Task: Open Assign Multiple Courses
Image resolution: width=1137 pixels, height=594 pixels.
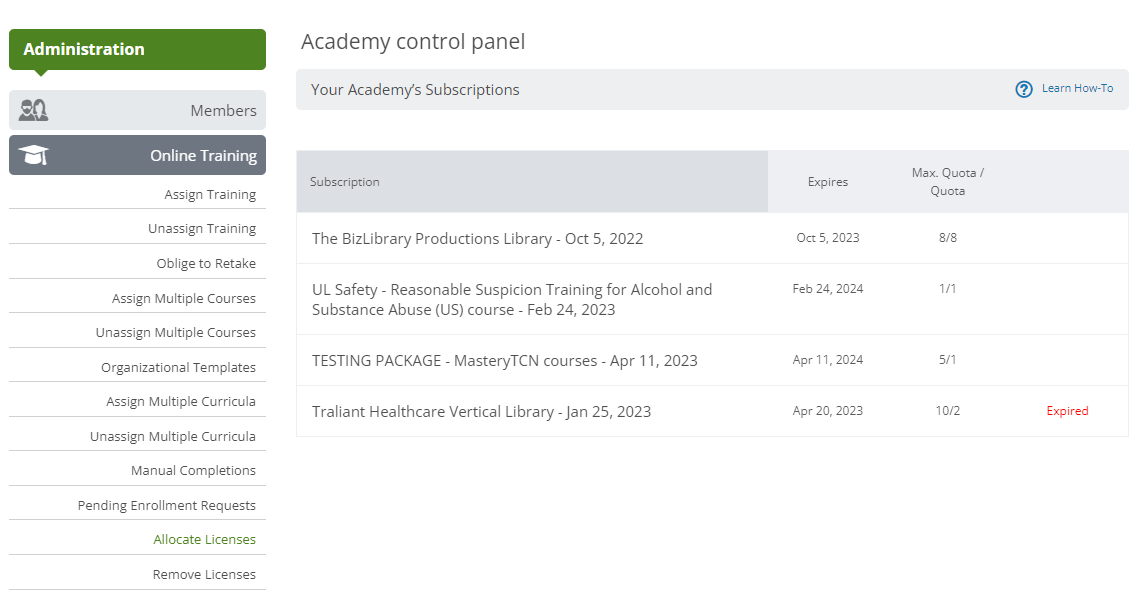Action: tap(183, 298)
